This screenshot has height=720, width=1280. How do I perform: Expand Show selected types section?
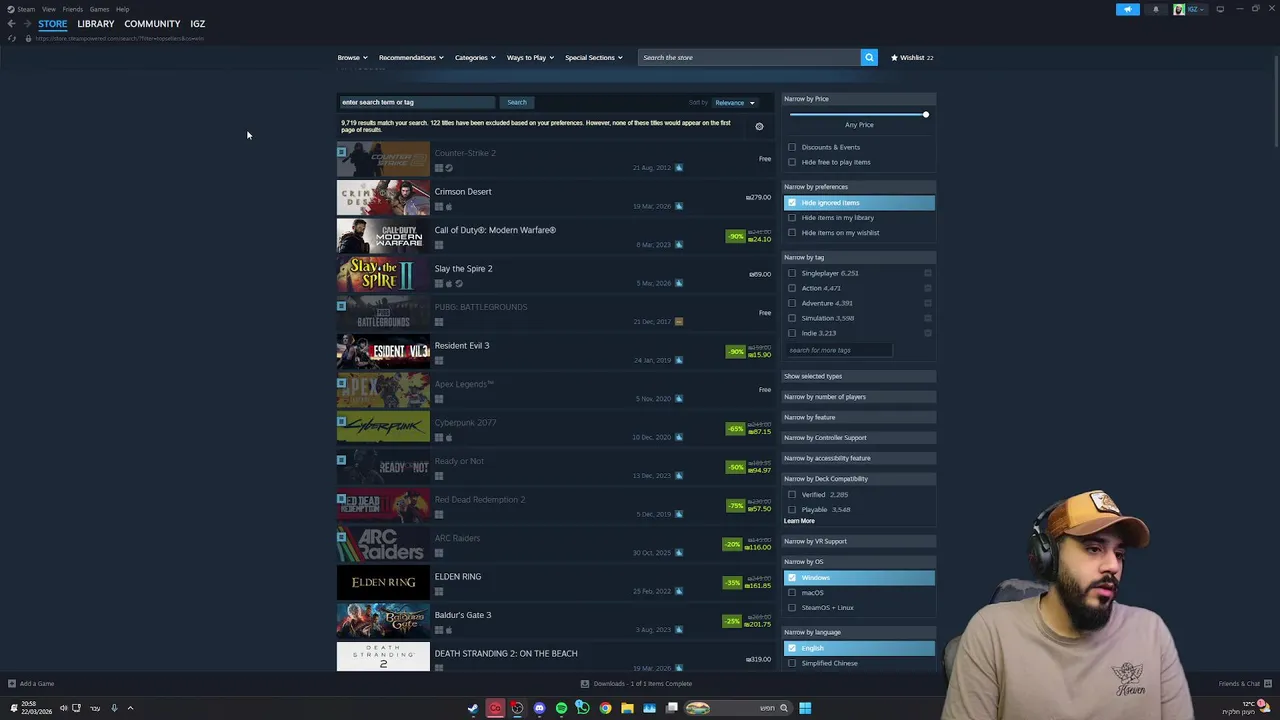click(x=858, y=376)
